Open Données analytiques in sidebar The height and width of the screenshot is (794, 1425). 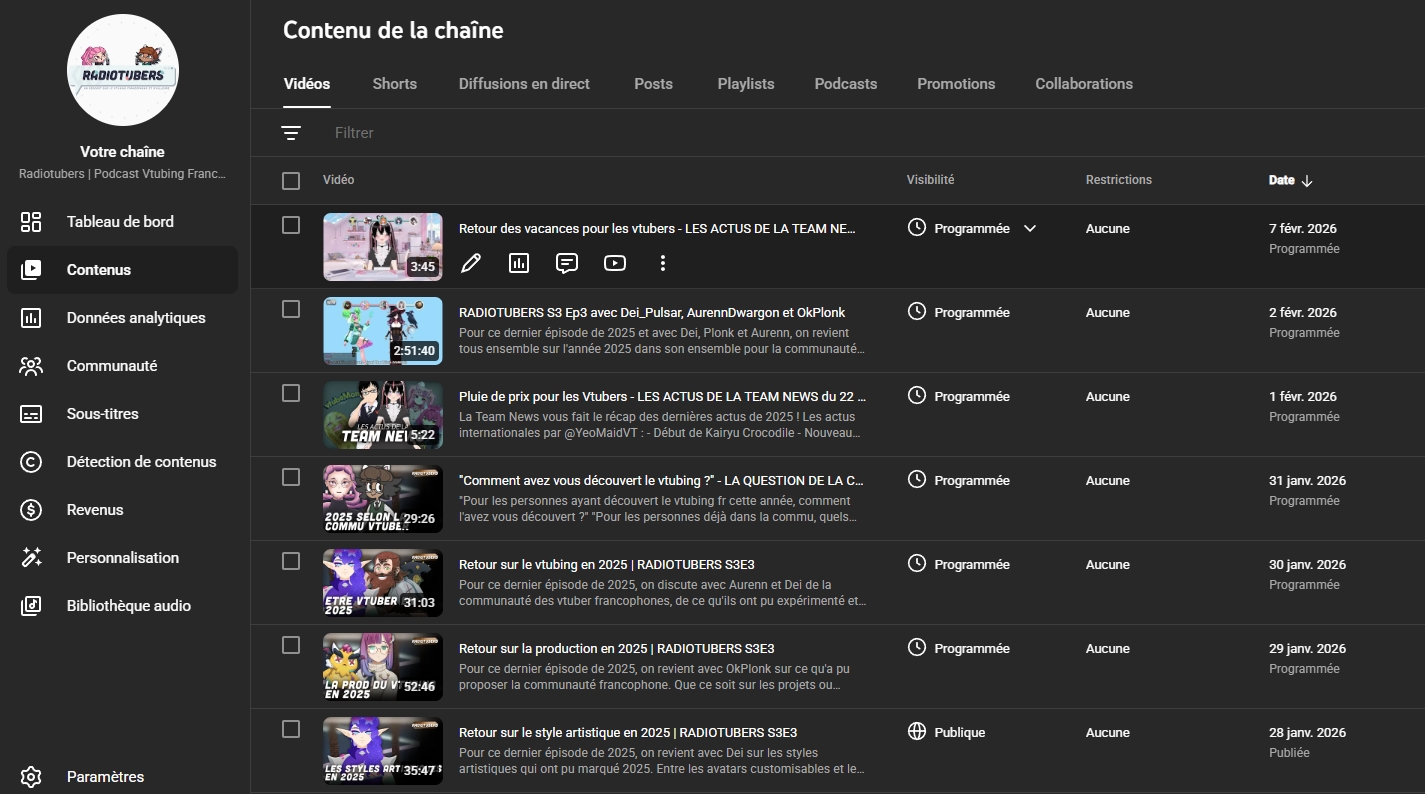coord(136,318)
